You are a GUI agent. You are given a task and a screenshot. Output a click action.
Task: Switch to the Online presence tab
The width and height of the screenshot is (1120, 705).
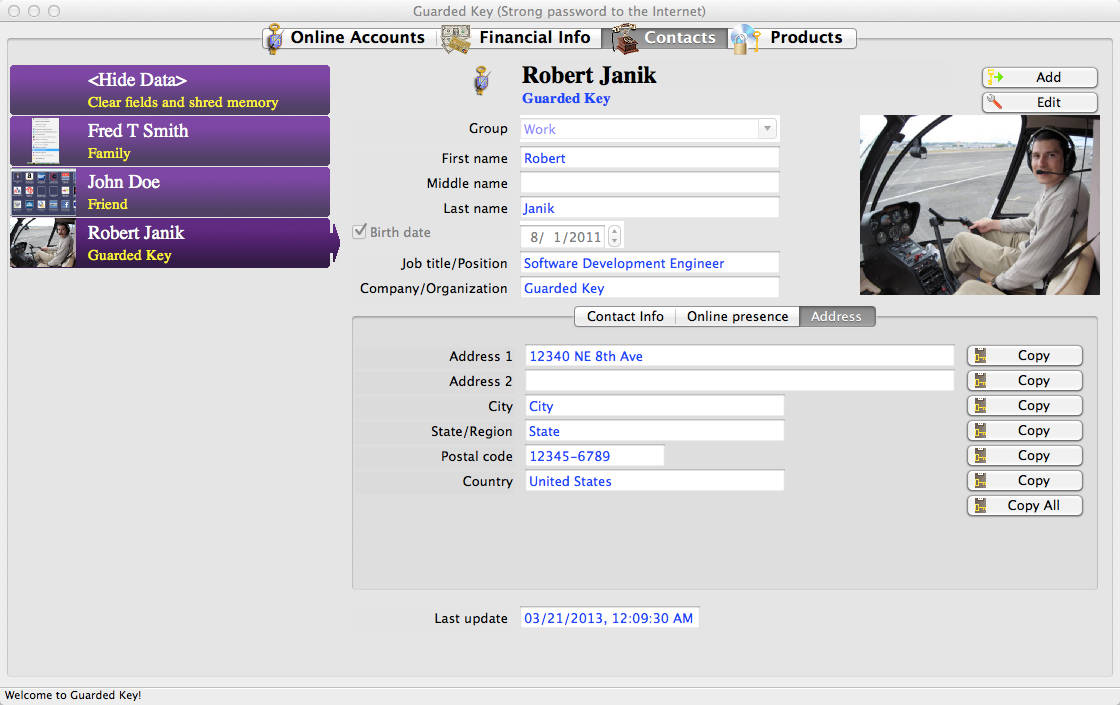737,316
